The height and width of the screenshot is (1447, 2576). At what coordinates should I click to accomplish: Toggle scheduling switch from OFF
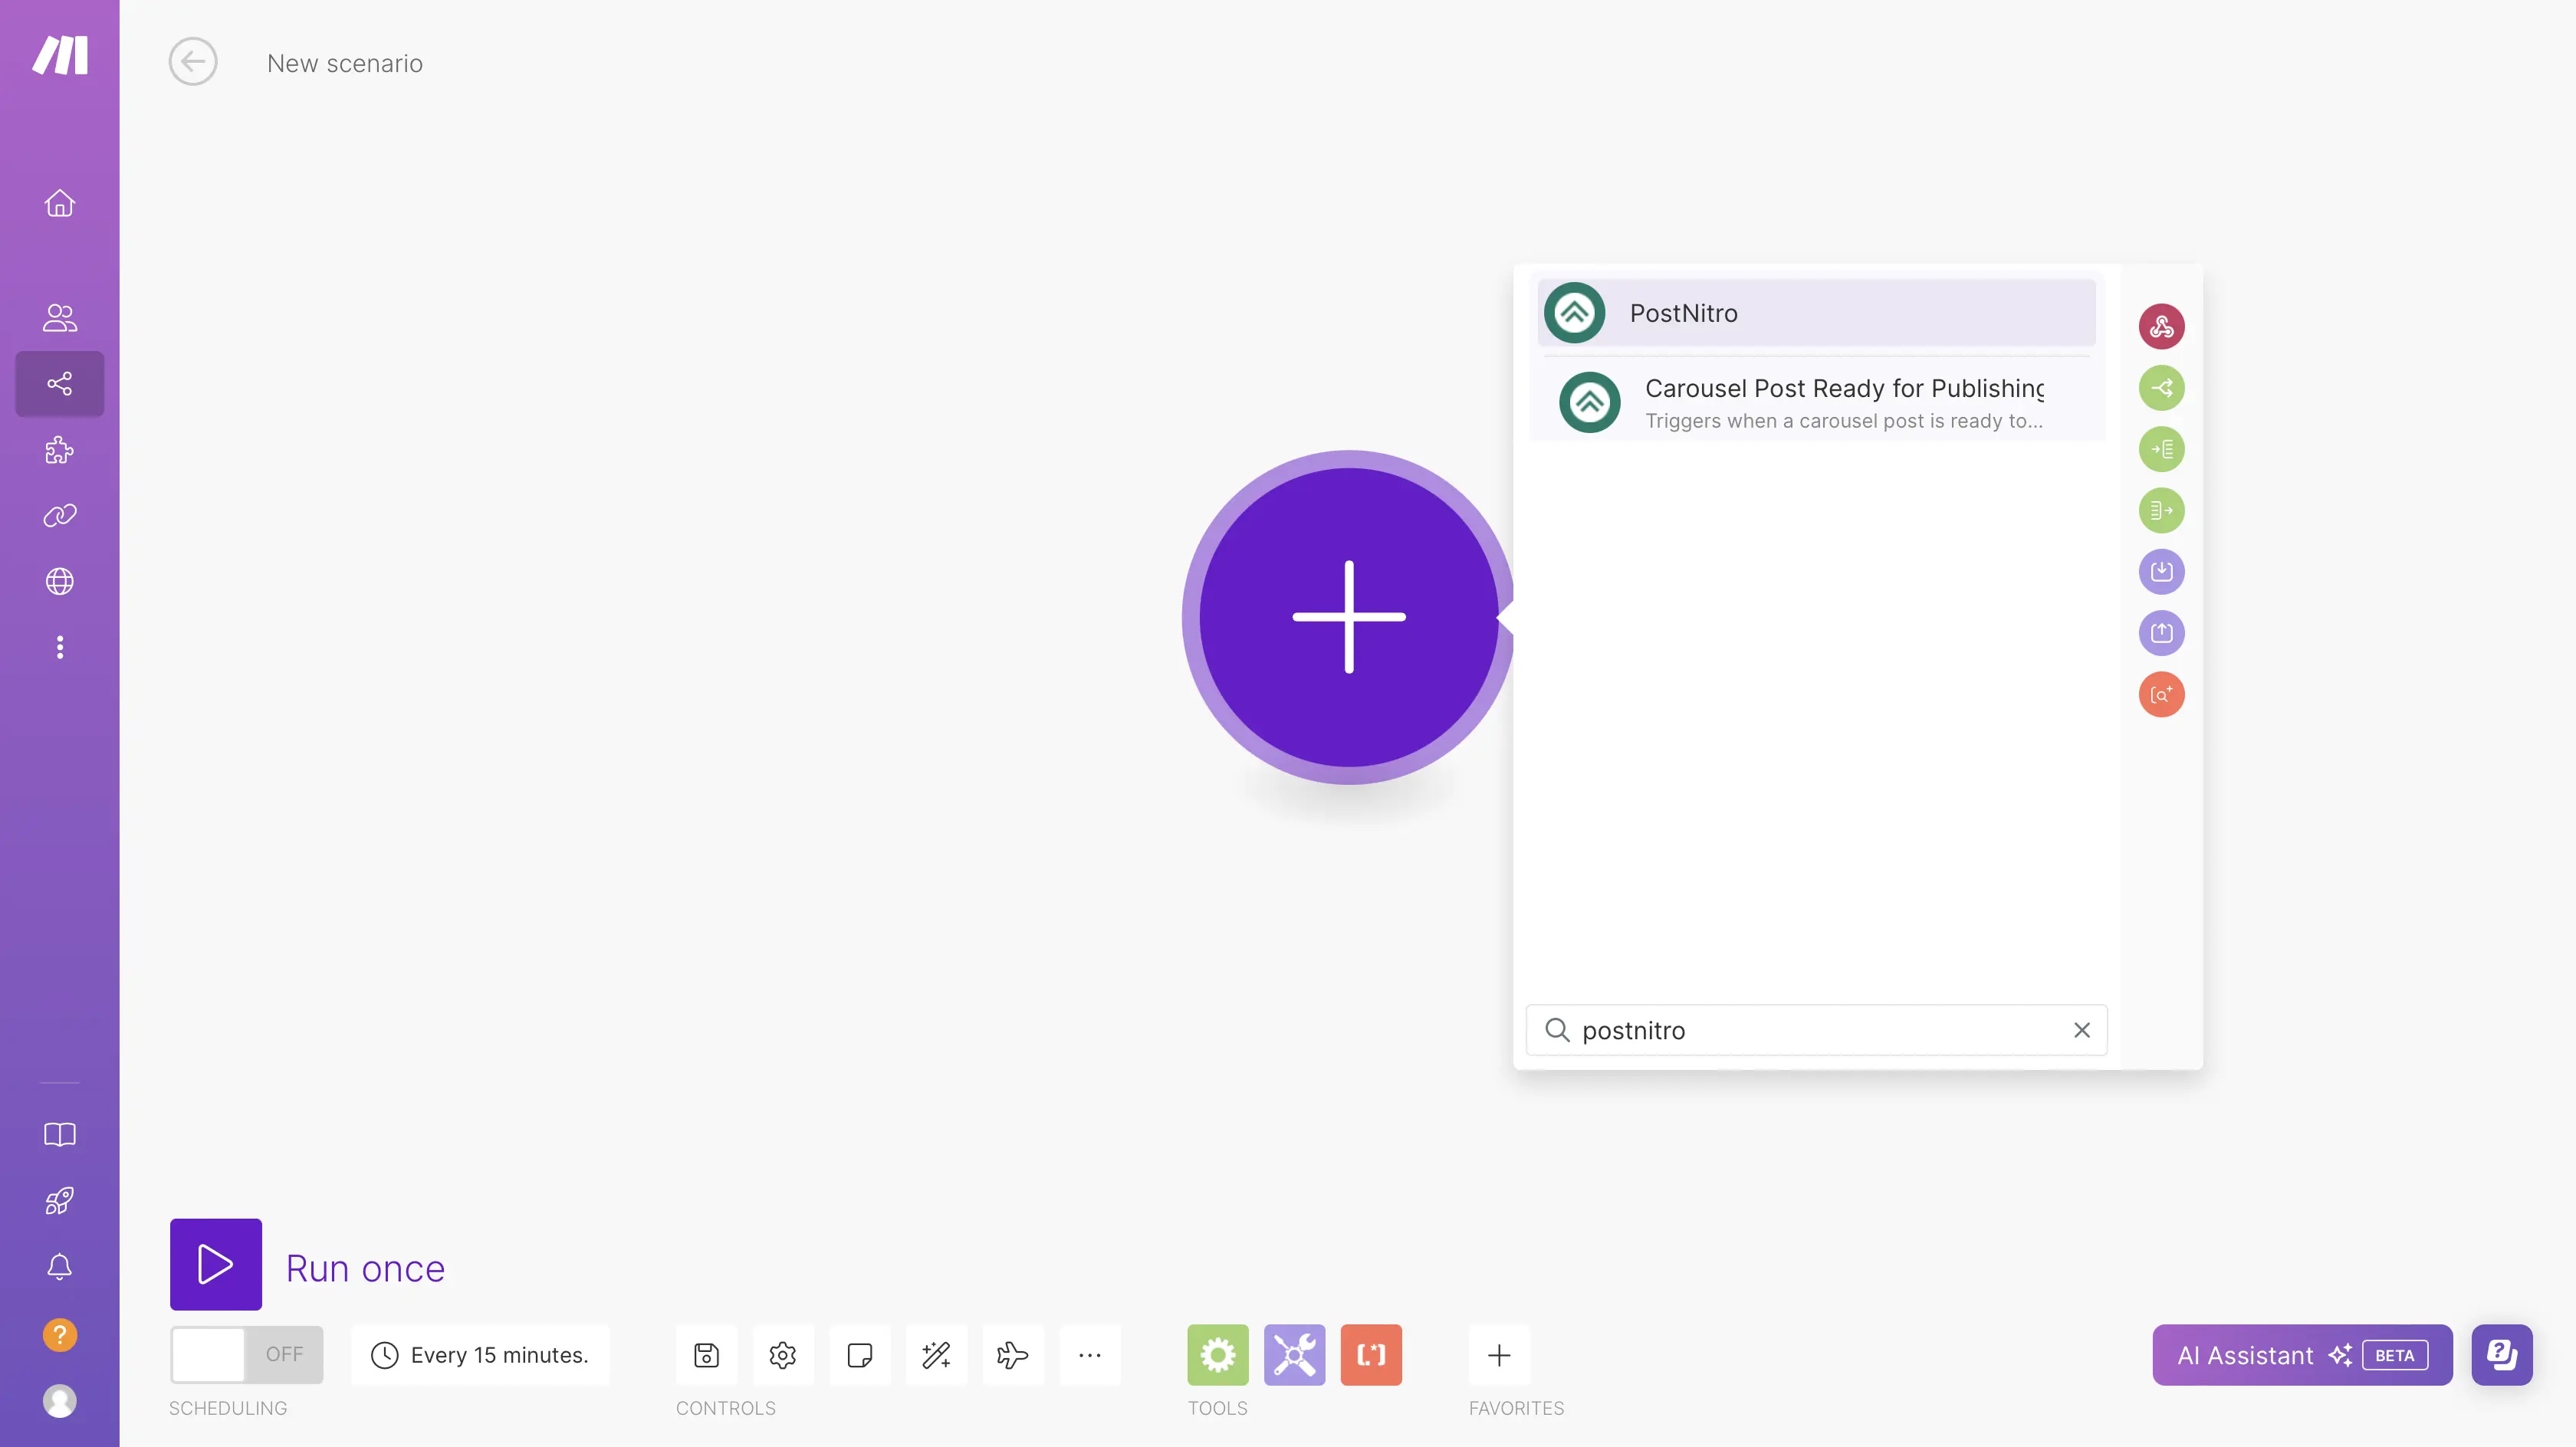pos(246,1354)
